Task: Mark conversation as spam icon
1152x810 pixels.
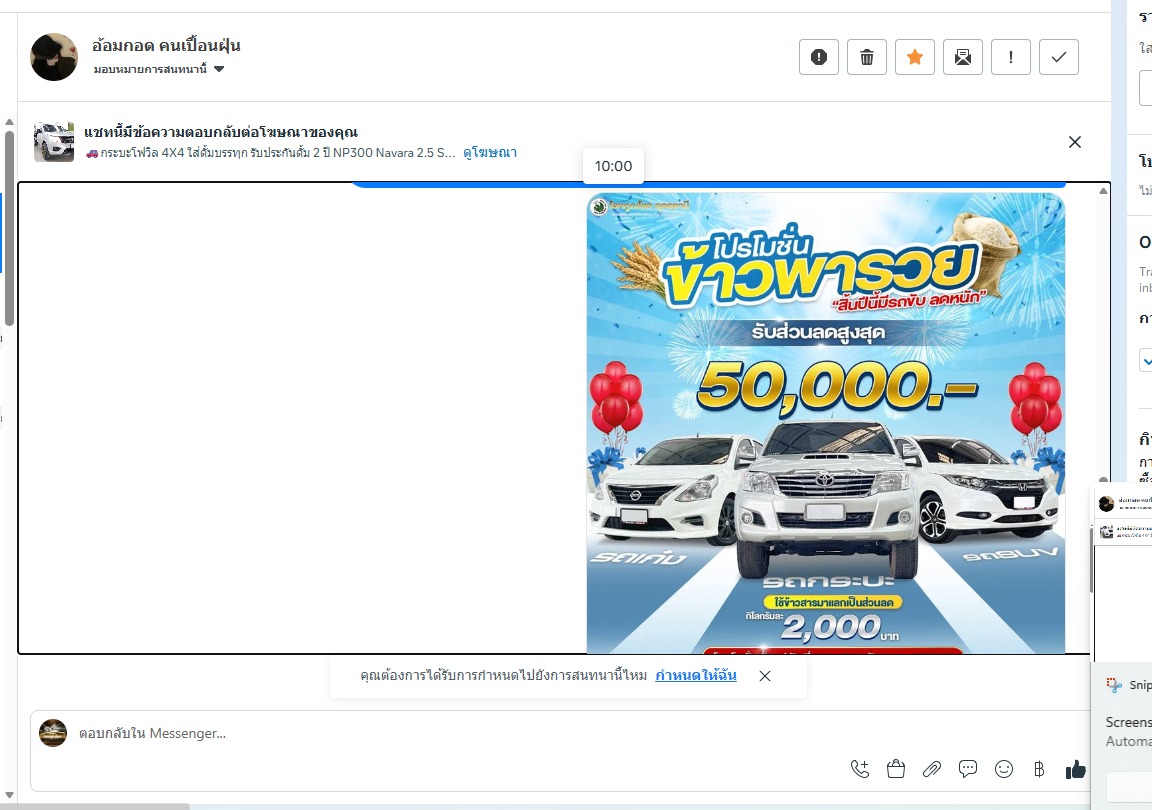Action: [818, 57]
